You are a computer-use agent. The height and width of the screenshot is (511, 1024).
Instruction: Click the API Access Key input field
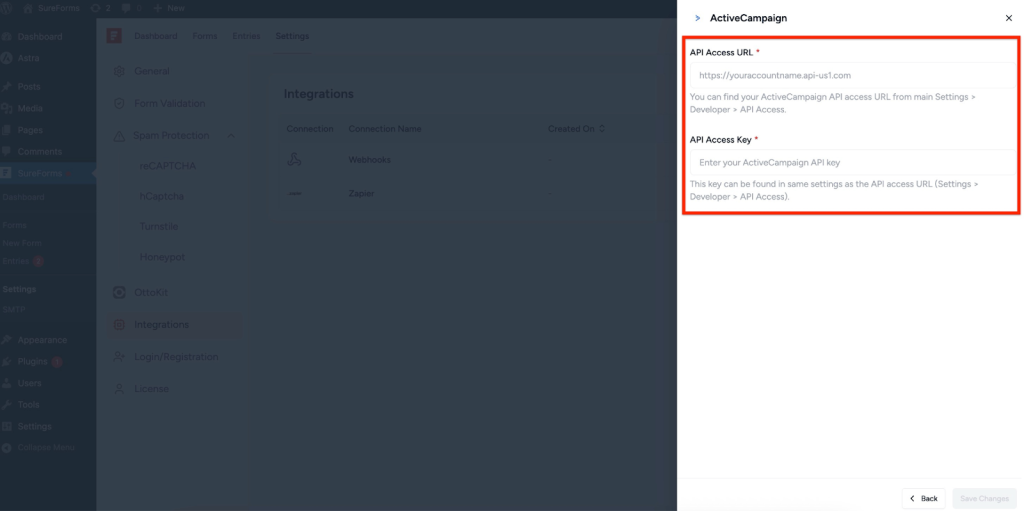(852, 162)
